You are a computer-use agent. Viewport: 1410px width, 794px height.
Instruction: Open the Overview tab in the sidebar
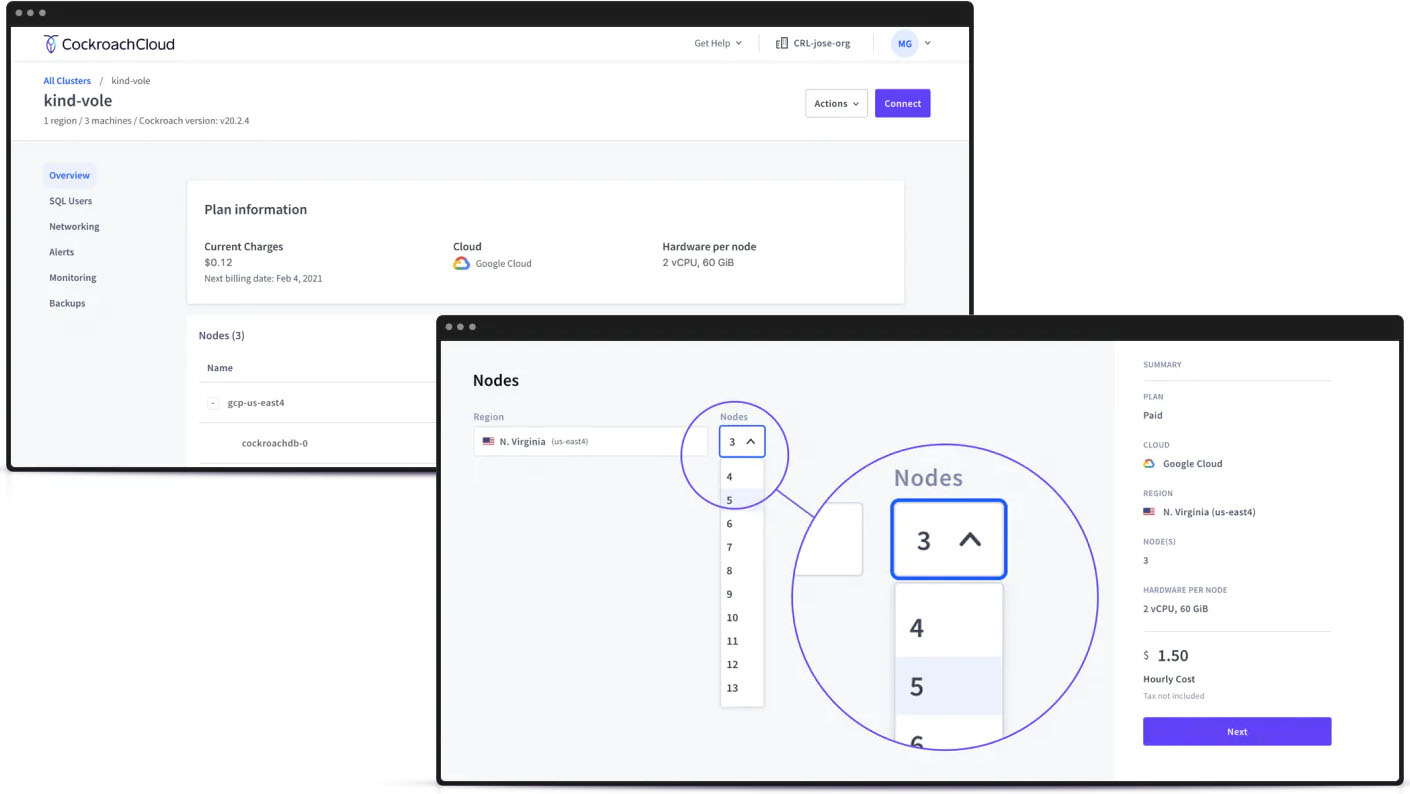(70, 176)
